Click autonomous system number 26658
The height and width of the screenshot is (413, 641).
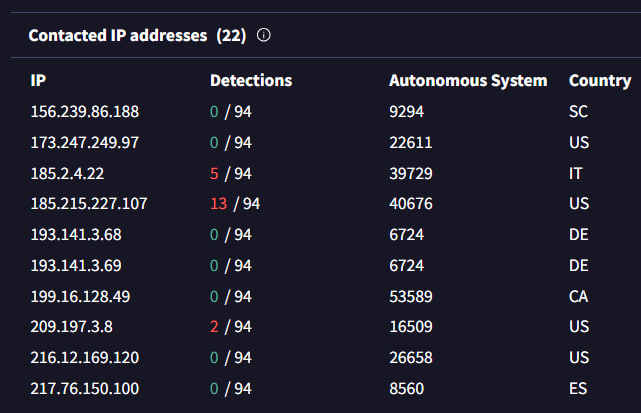(411, 358)
